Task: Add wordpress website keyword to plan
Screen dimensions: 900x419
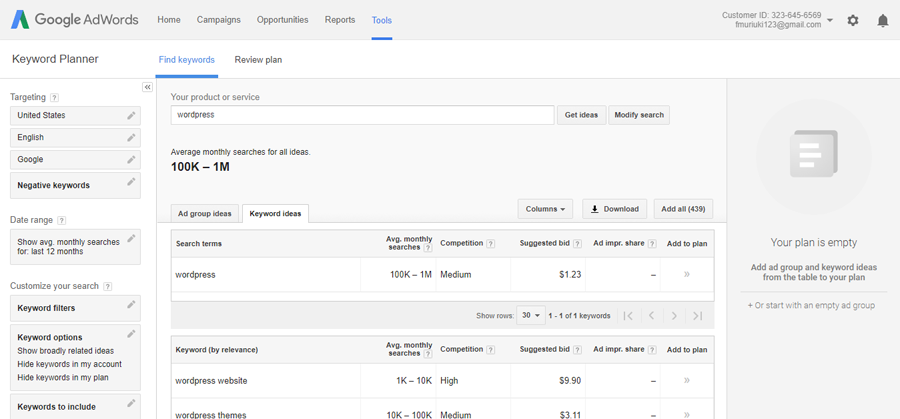Action: pyautogui.click(x=686, y=380)
